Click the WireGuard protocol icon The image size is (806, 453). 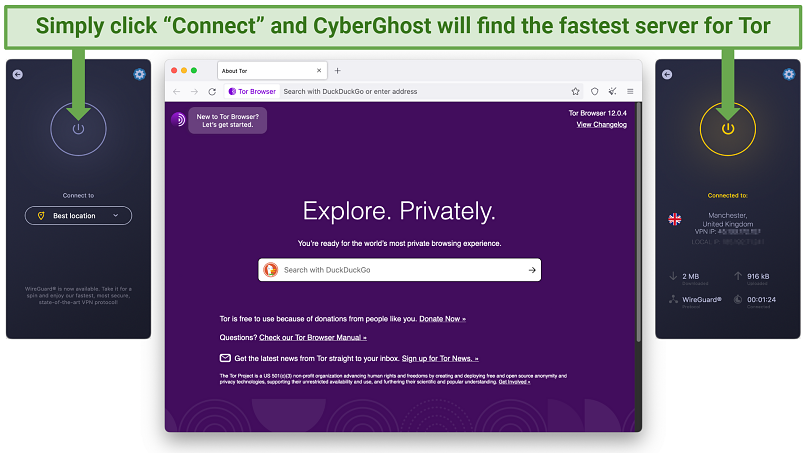pos(673,299)
